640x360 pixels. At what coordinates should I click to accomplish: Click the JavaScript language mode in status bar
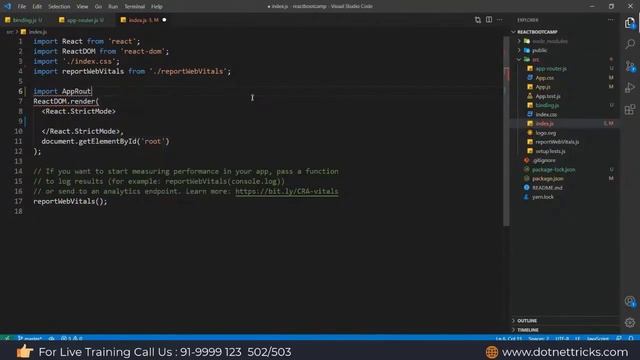pos(598,338)
